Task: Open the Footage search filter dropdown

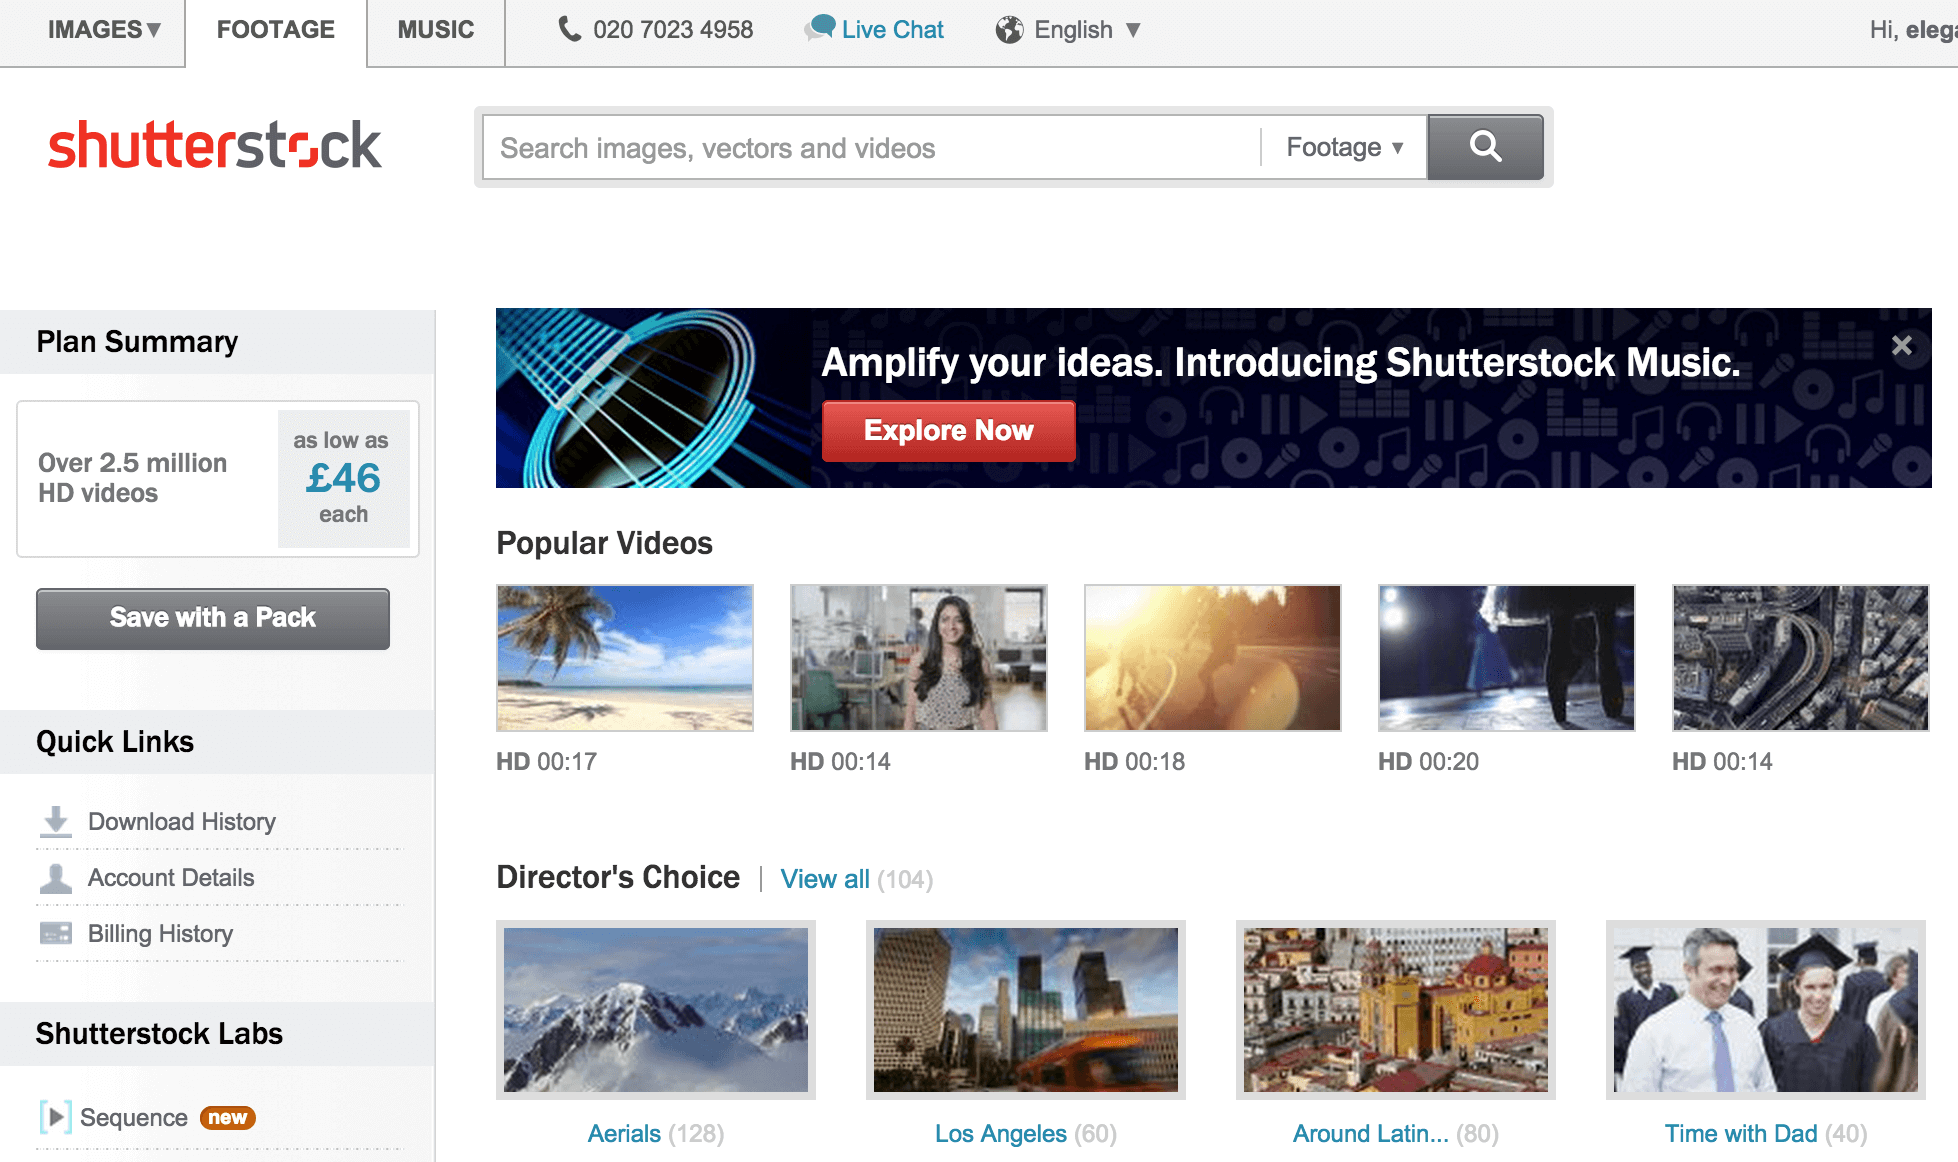Action: (x=1343, y=146)
